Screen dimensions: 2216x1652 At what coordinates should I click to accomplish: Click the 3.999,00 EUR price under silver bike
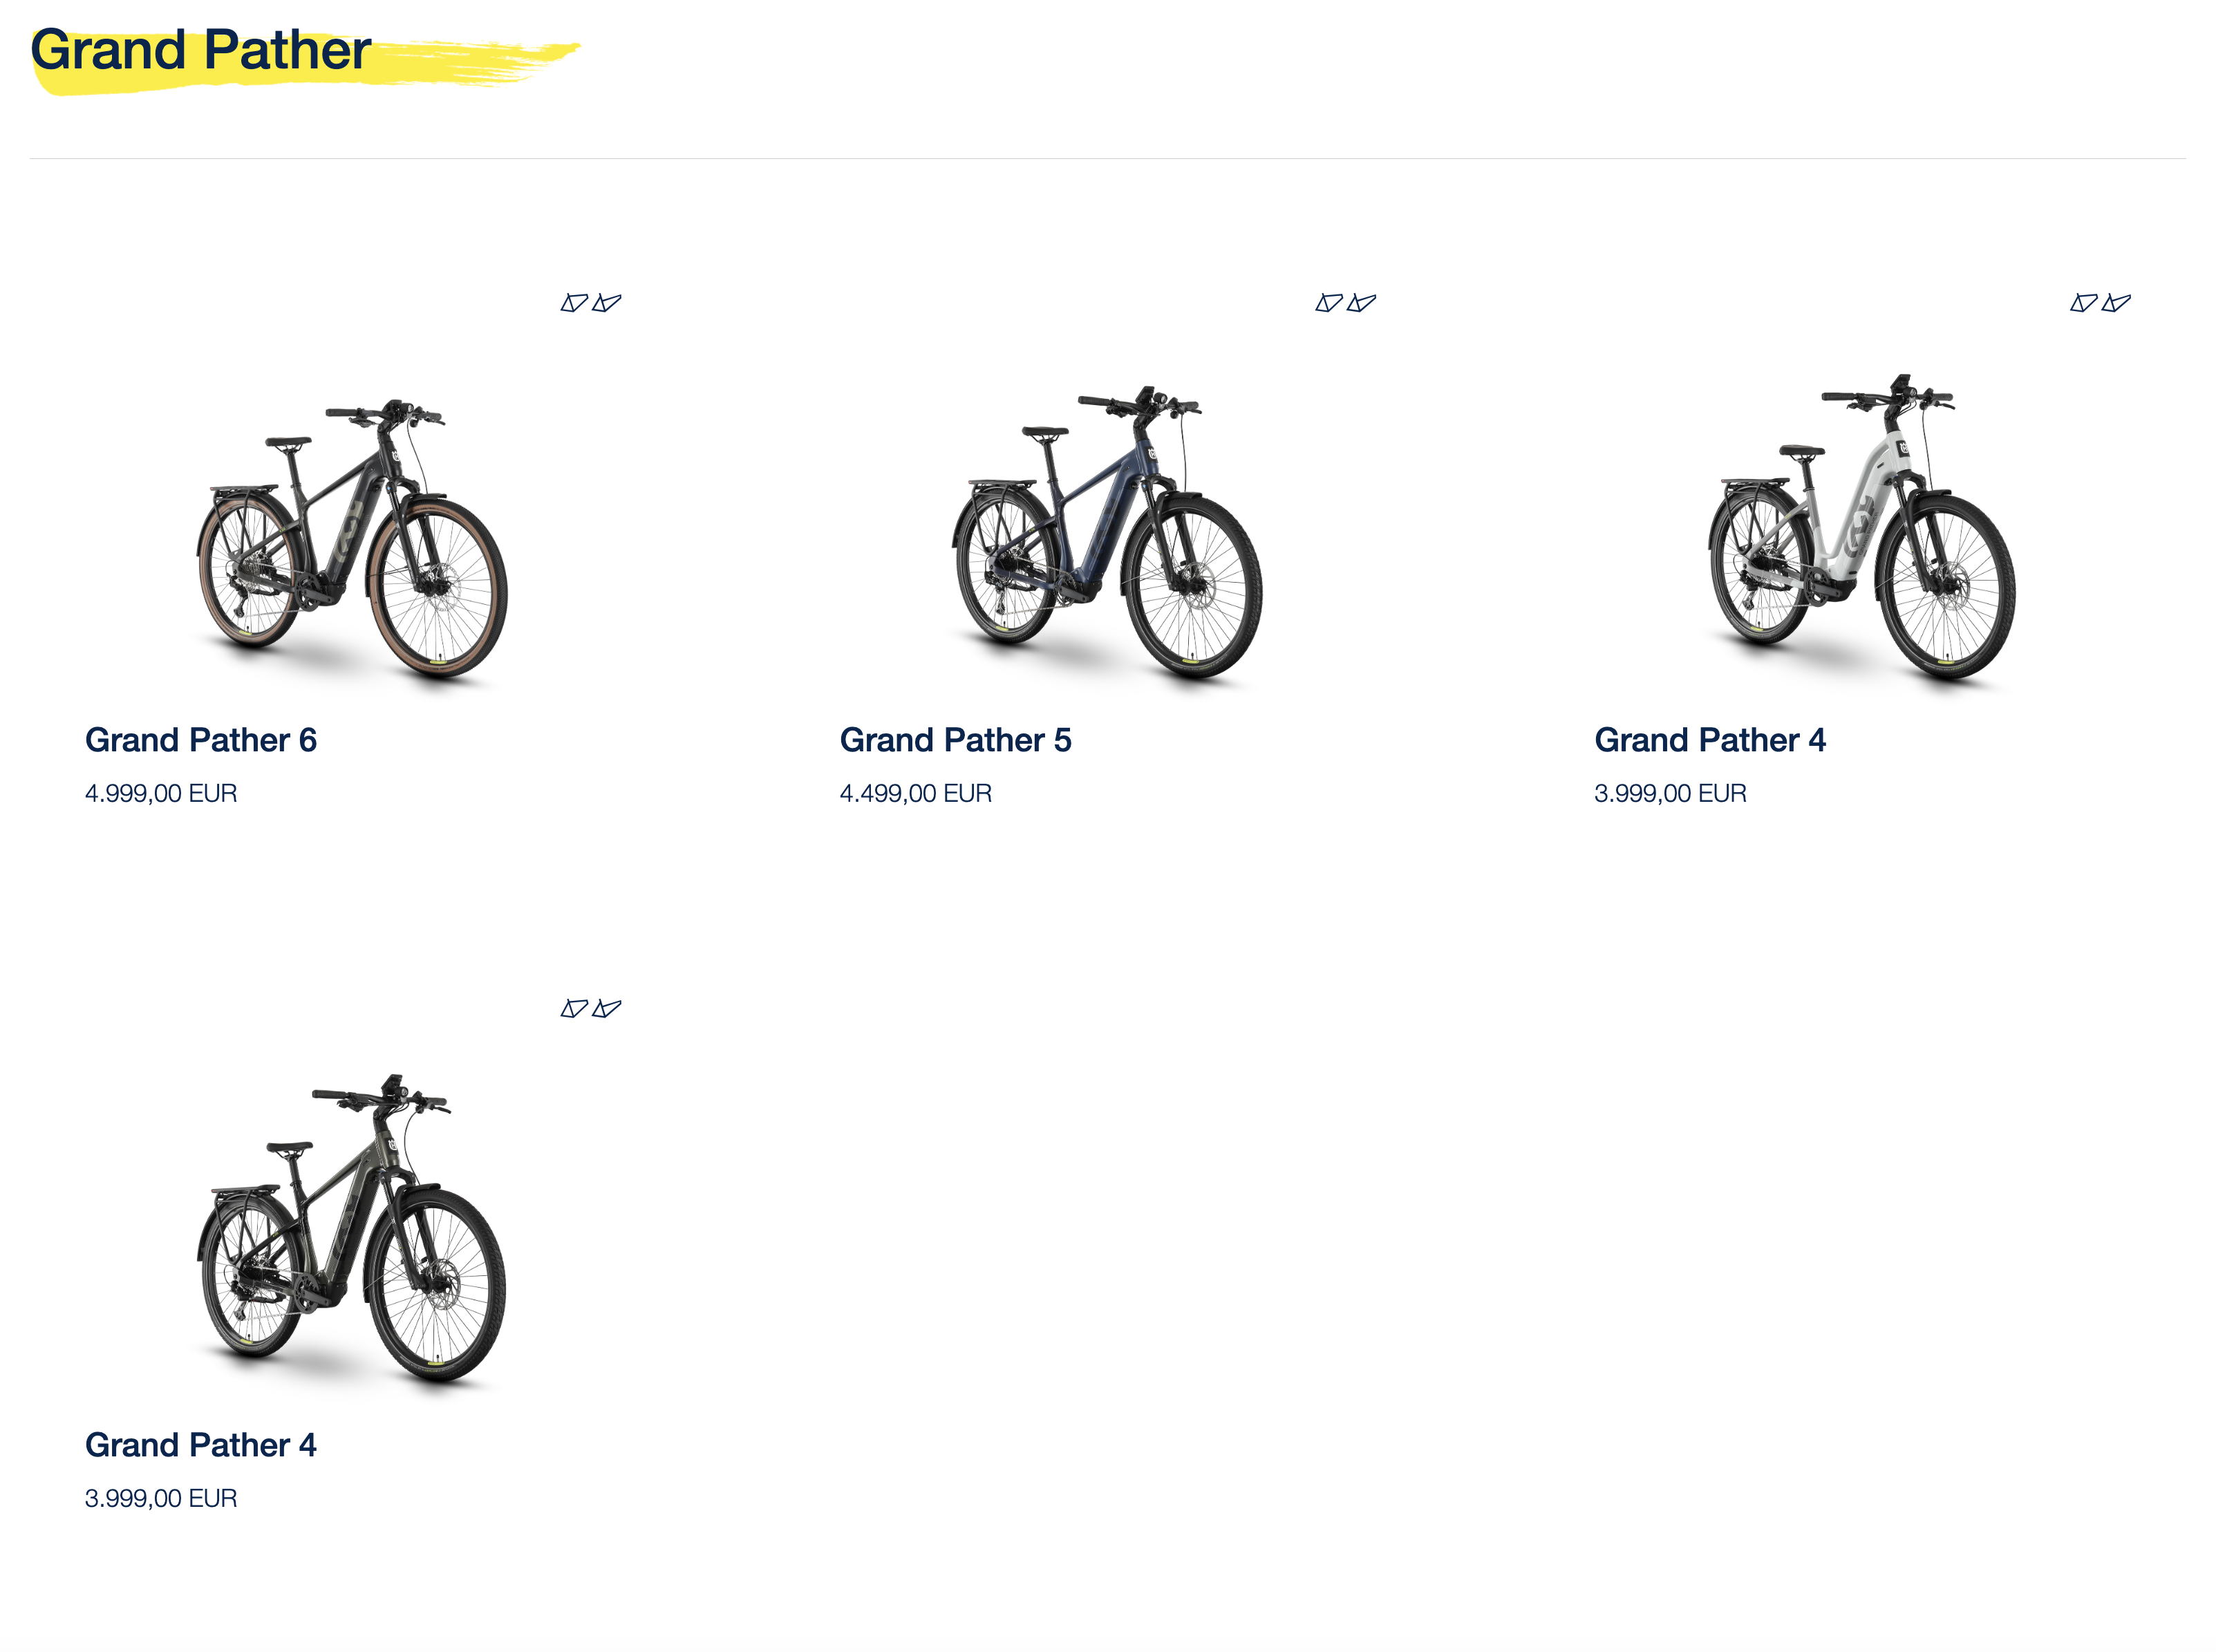pyautogui.click(x=1670, y=793)
